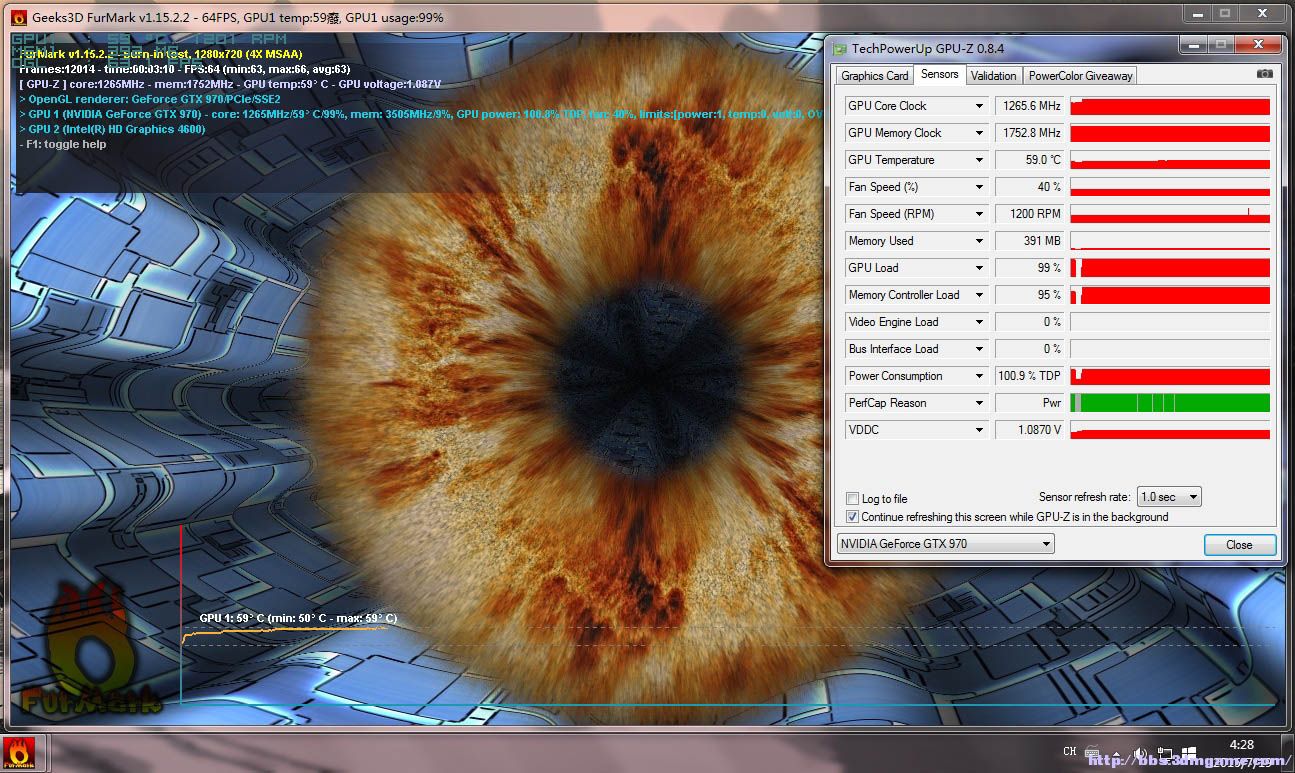Open the Sensor refresh rate dropdown
This screenshot has height=773, width=1295.
point(1169,497)
